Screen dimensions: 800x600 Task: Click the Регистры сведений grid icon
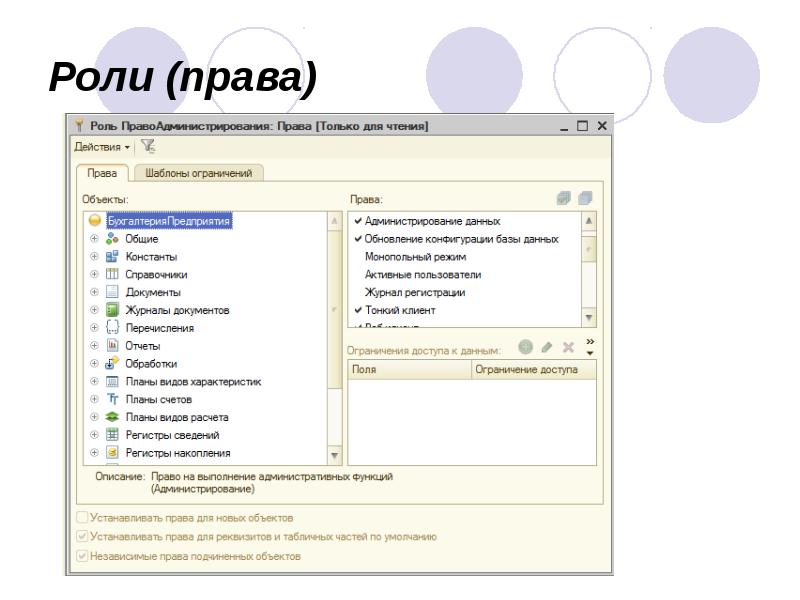point(112,435)
